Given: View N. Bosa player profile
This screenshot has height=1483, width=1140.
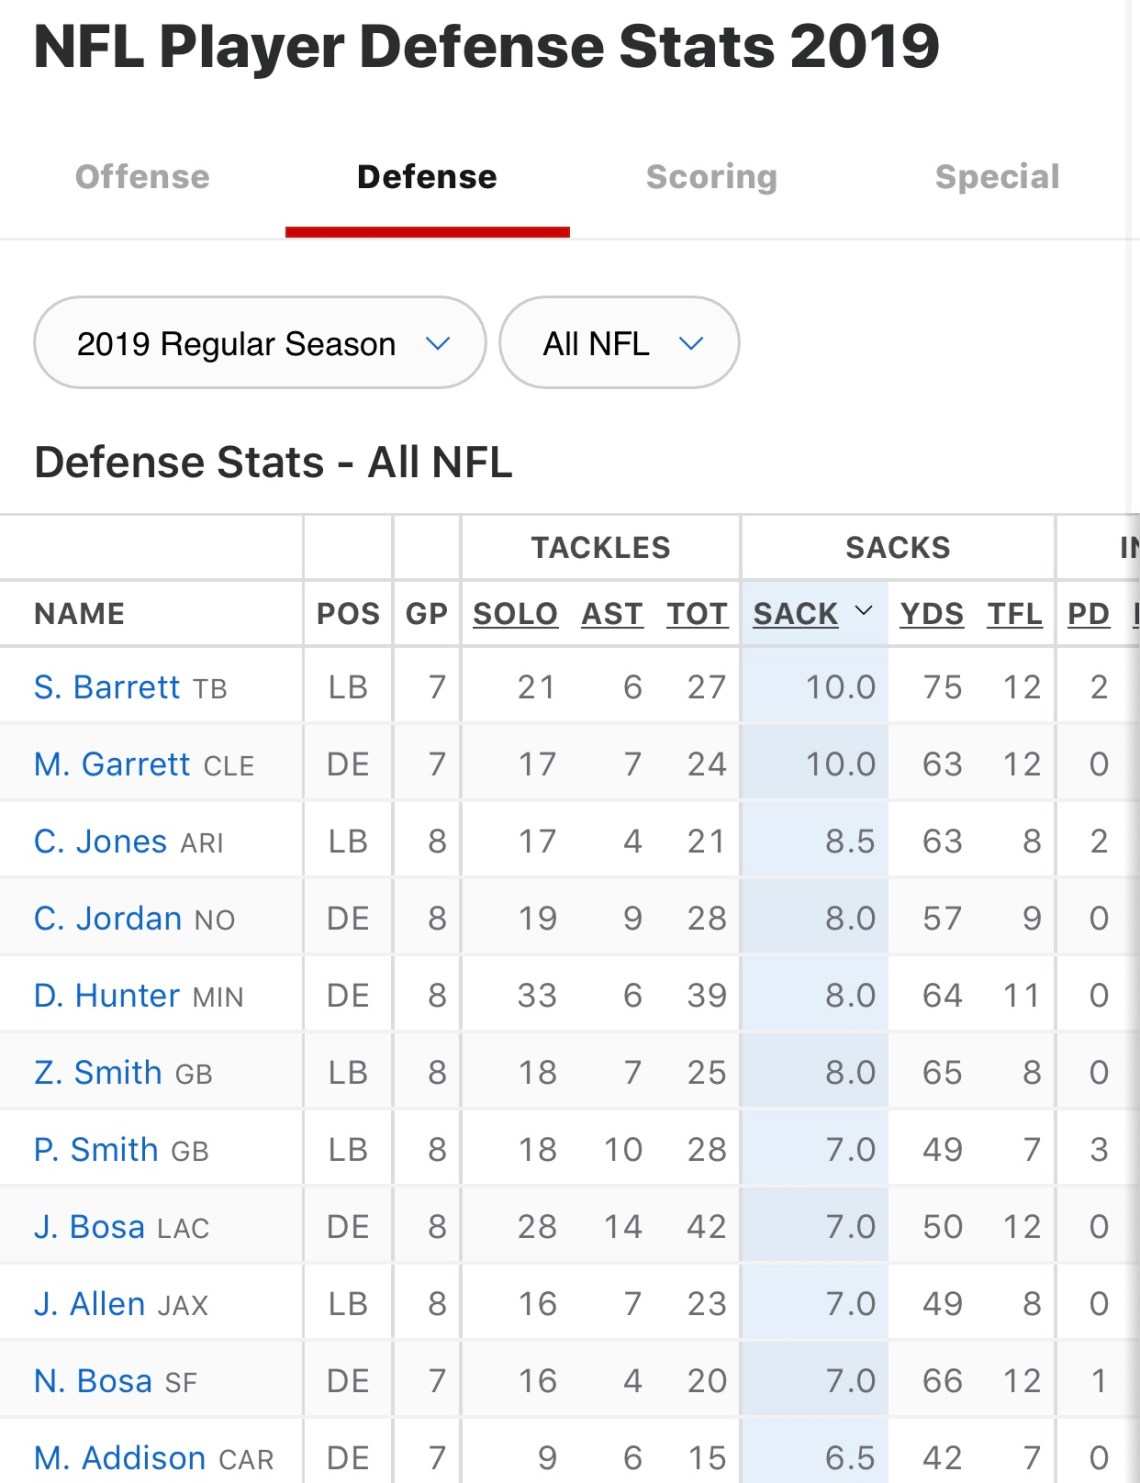Looking at the screenshot, I should point(93,1381).
